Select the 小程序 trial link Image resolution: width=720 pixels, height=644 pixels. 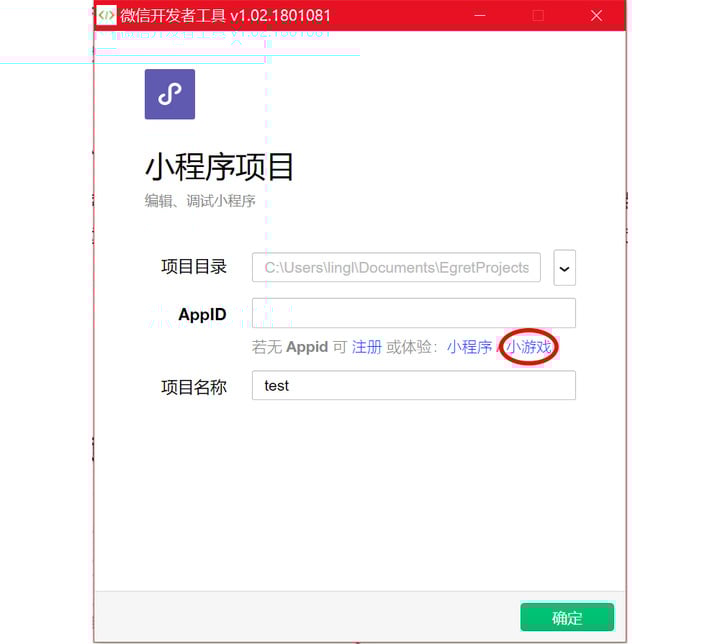(x=470, y=347)
